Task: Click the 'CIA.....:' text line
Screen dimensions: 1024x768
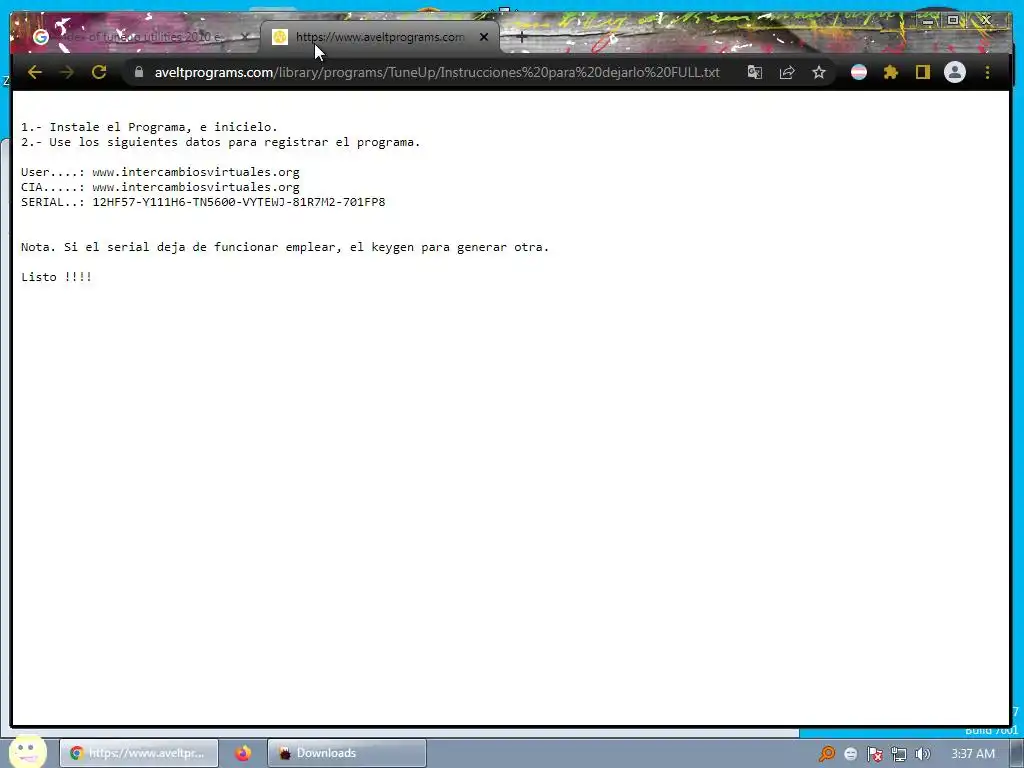Action: (x=160, y=187)
